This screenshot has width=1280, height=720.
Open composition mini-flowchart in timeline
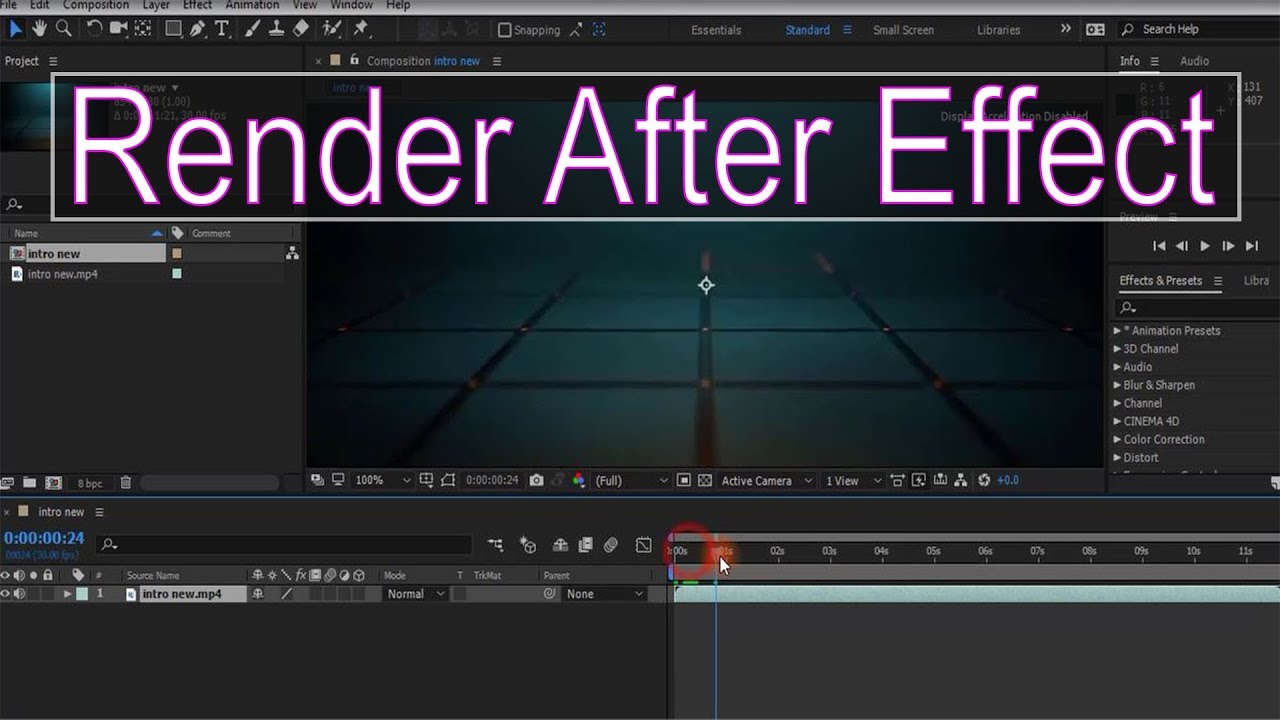point(495,545)
